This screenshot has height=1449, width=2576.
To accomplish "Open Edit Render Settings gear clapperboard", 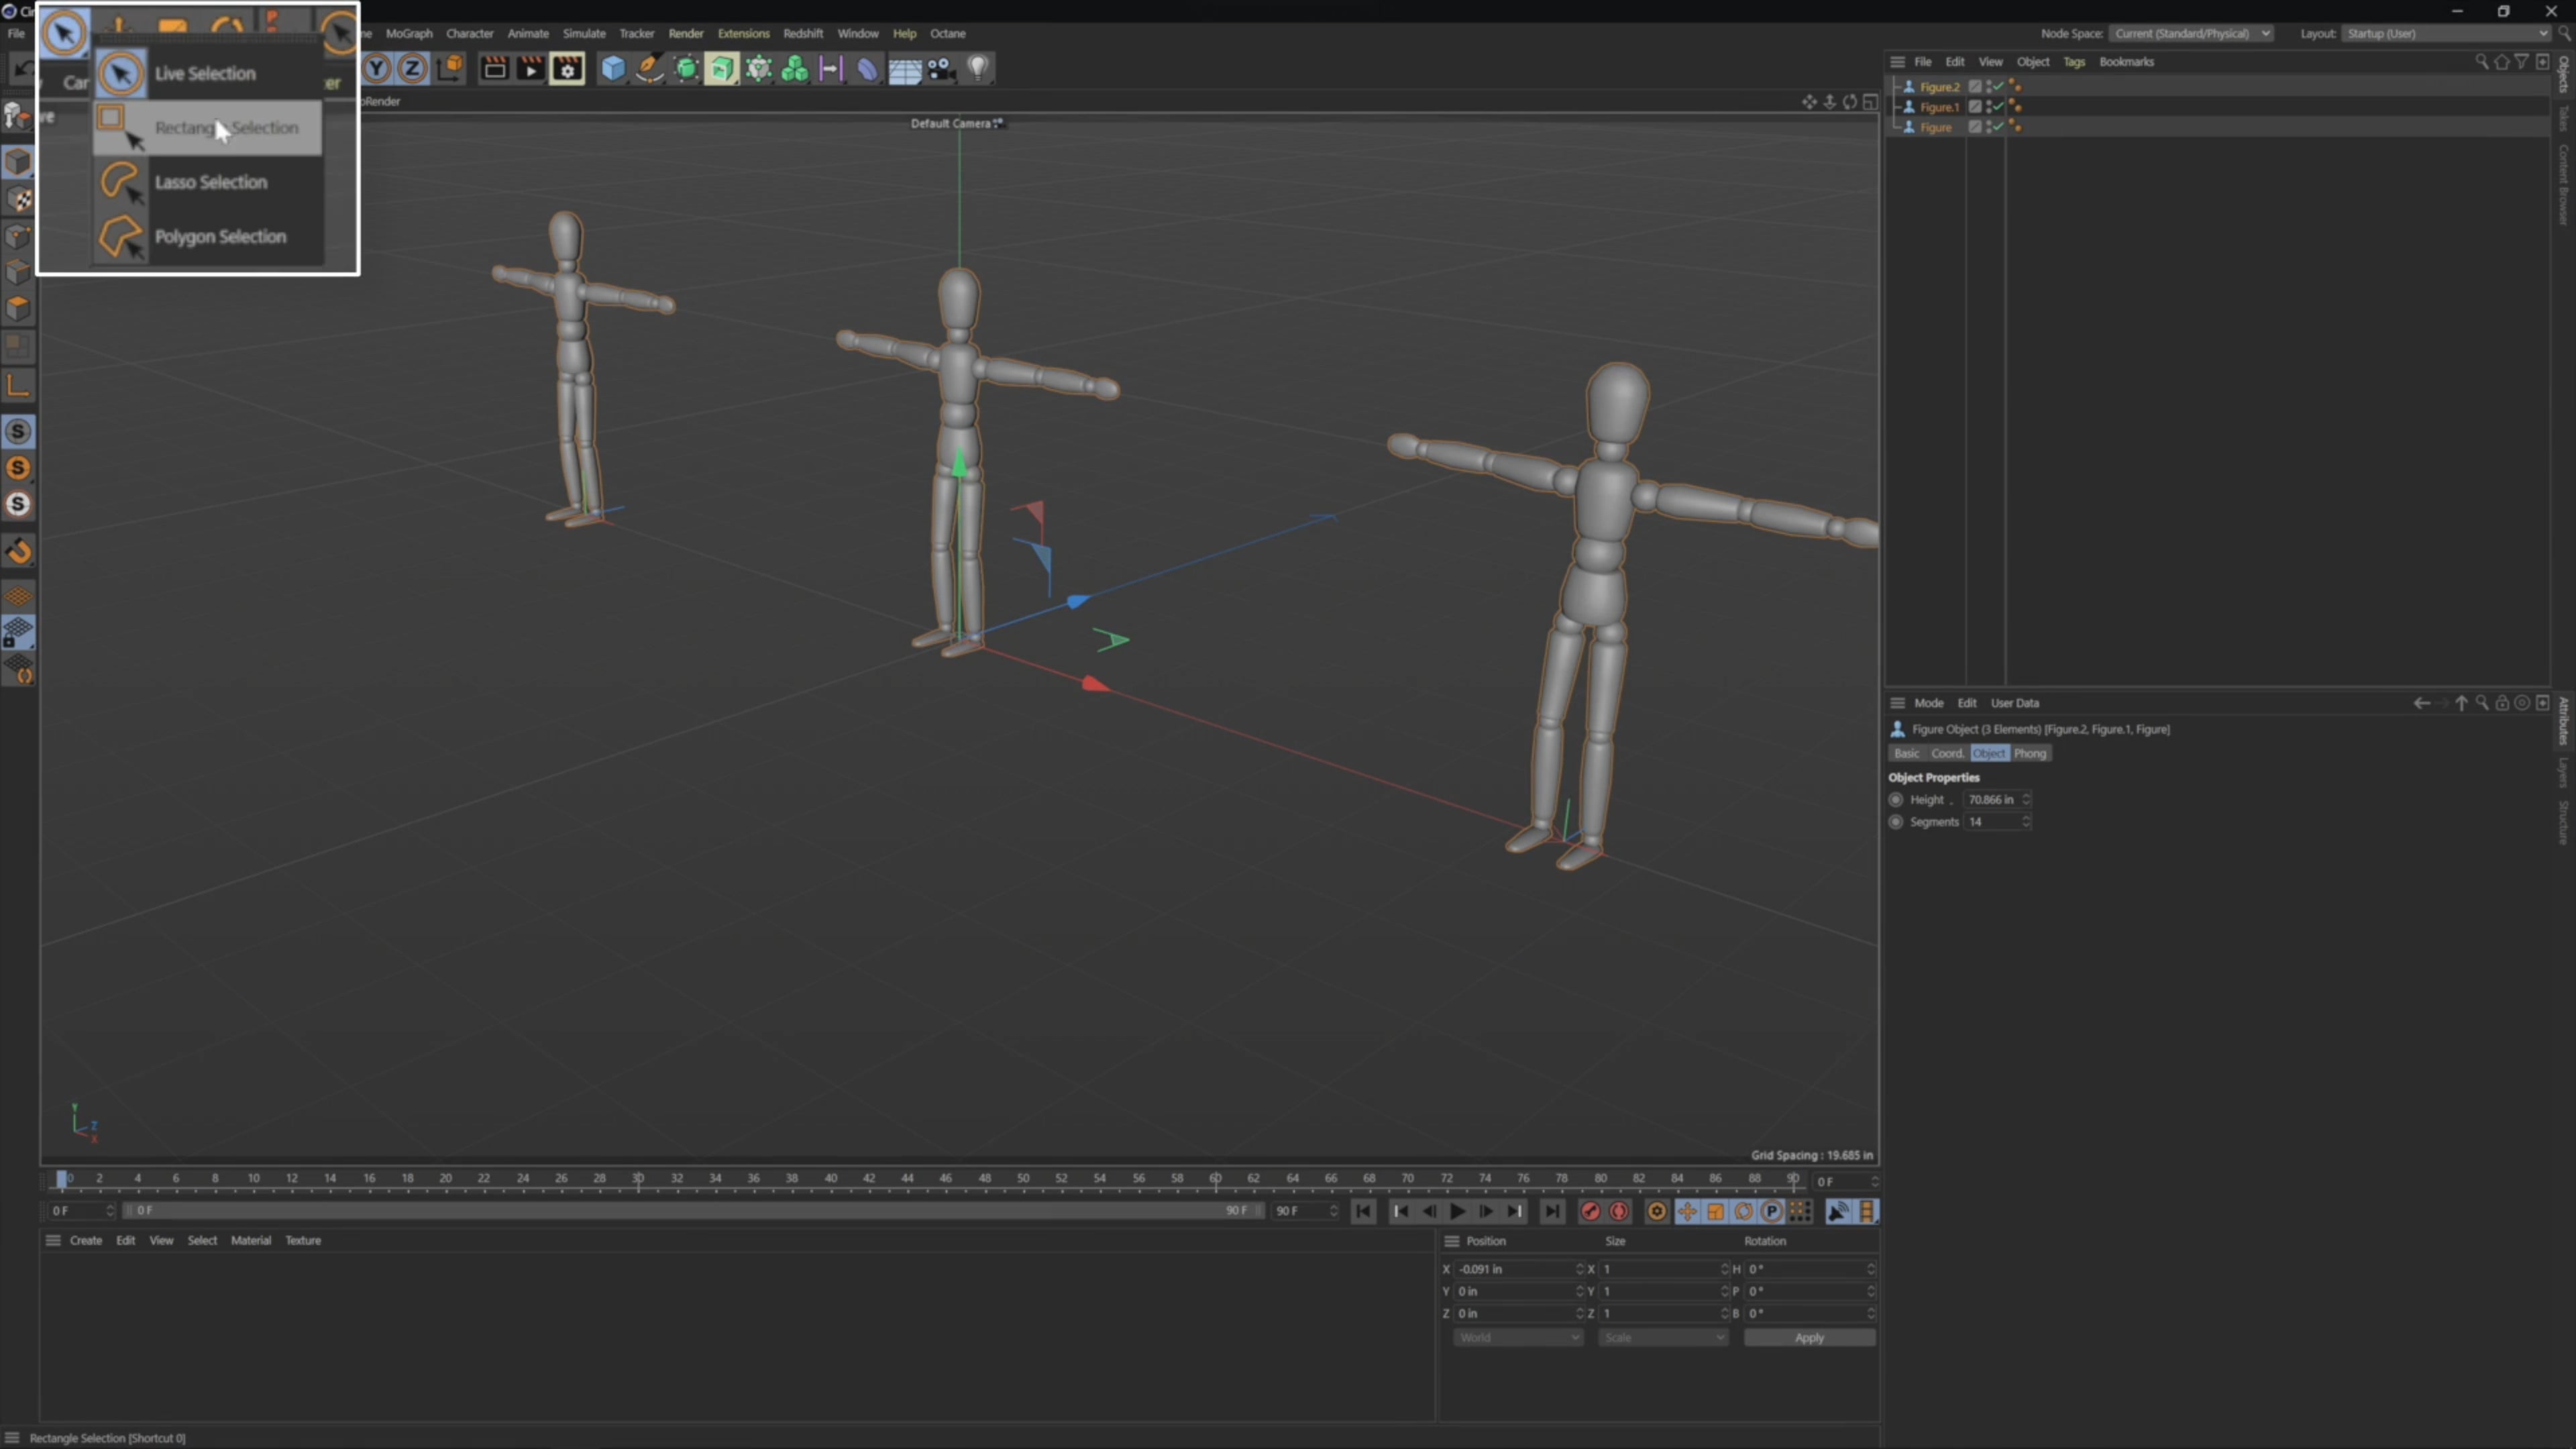I will [x=567, y=68].
